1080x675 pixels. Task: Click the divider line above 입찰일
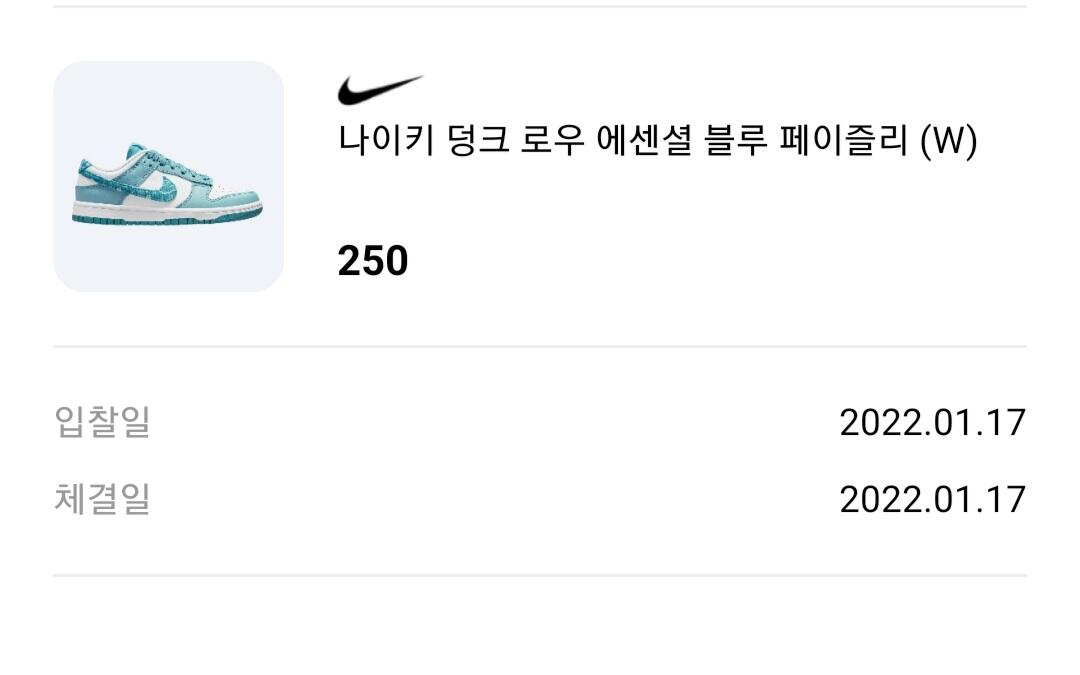click(x=540, y=347)
